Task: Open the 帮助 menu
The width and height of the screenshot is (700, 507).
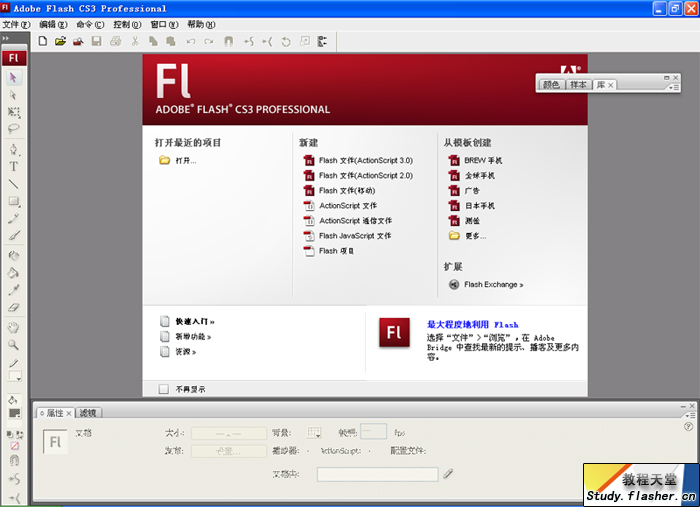Action: coord(201,25)
